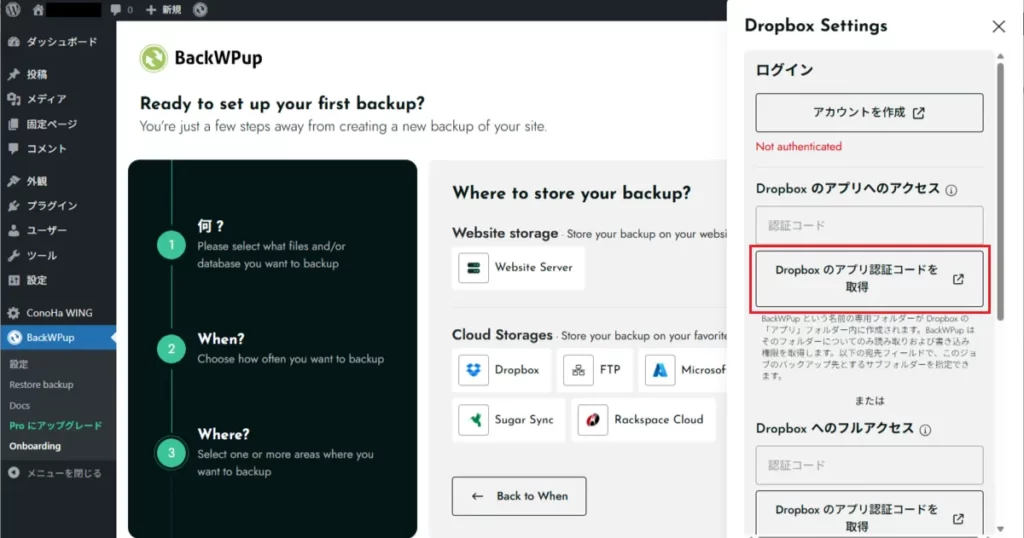Click the WordPress logo in admin bar
This screenshot has height=538, width=1024.
click(x=13, y=10)
